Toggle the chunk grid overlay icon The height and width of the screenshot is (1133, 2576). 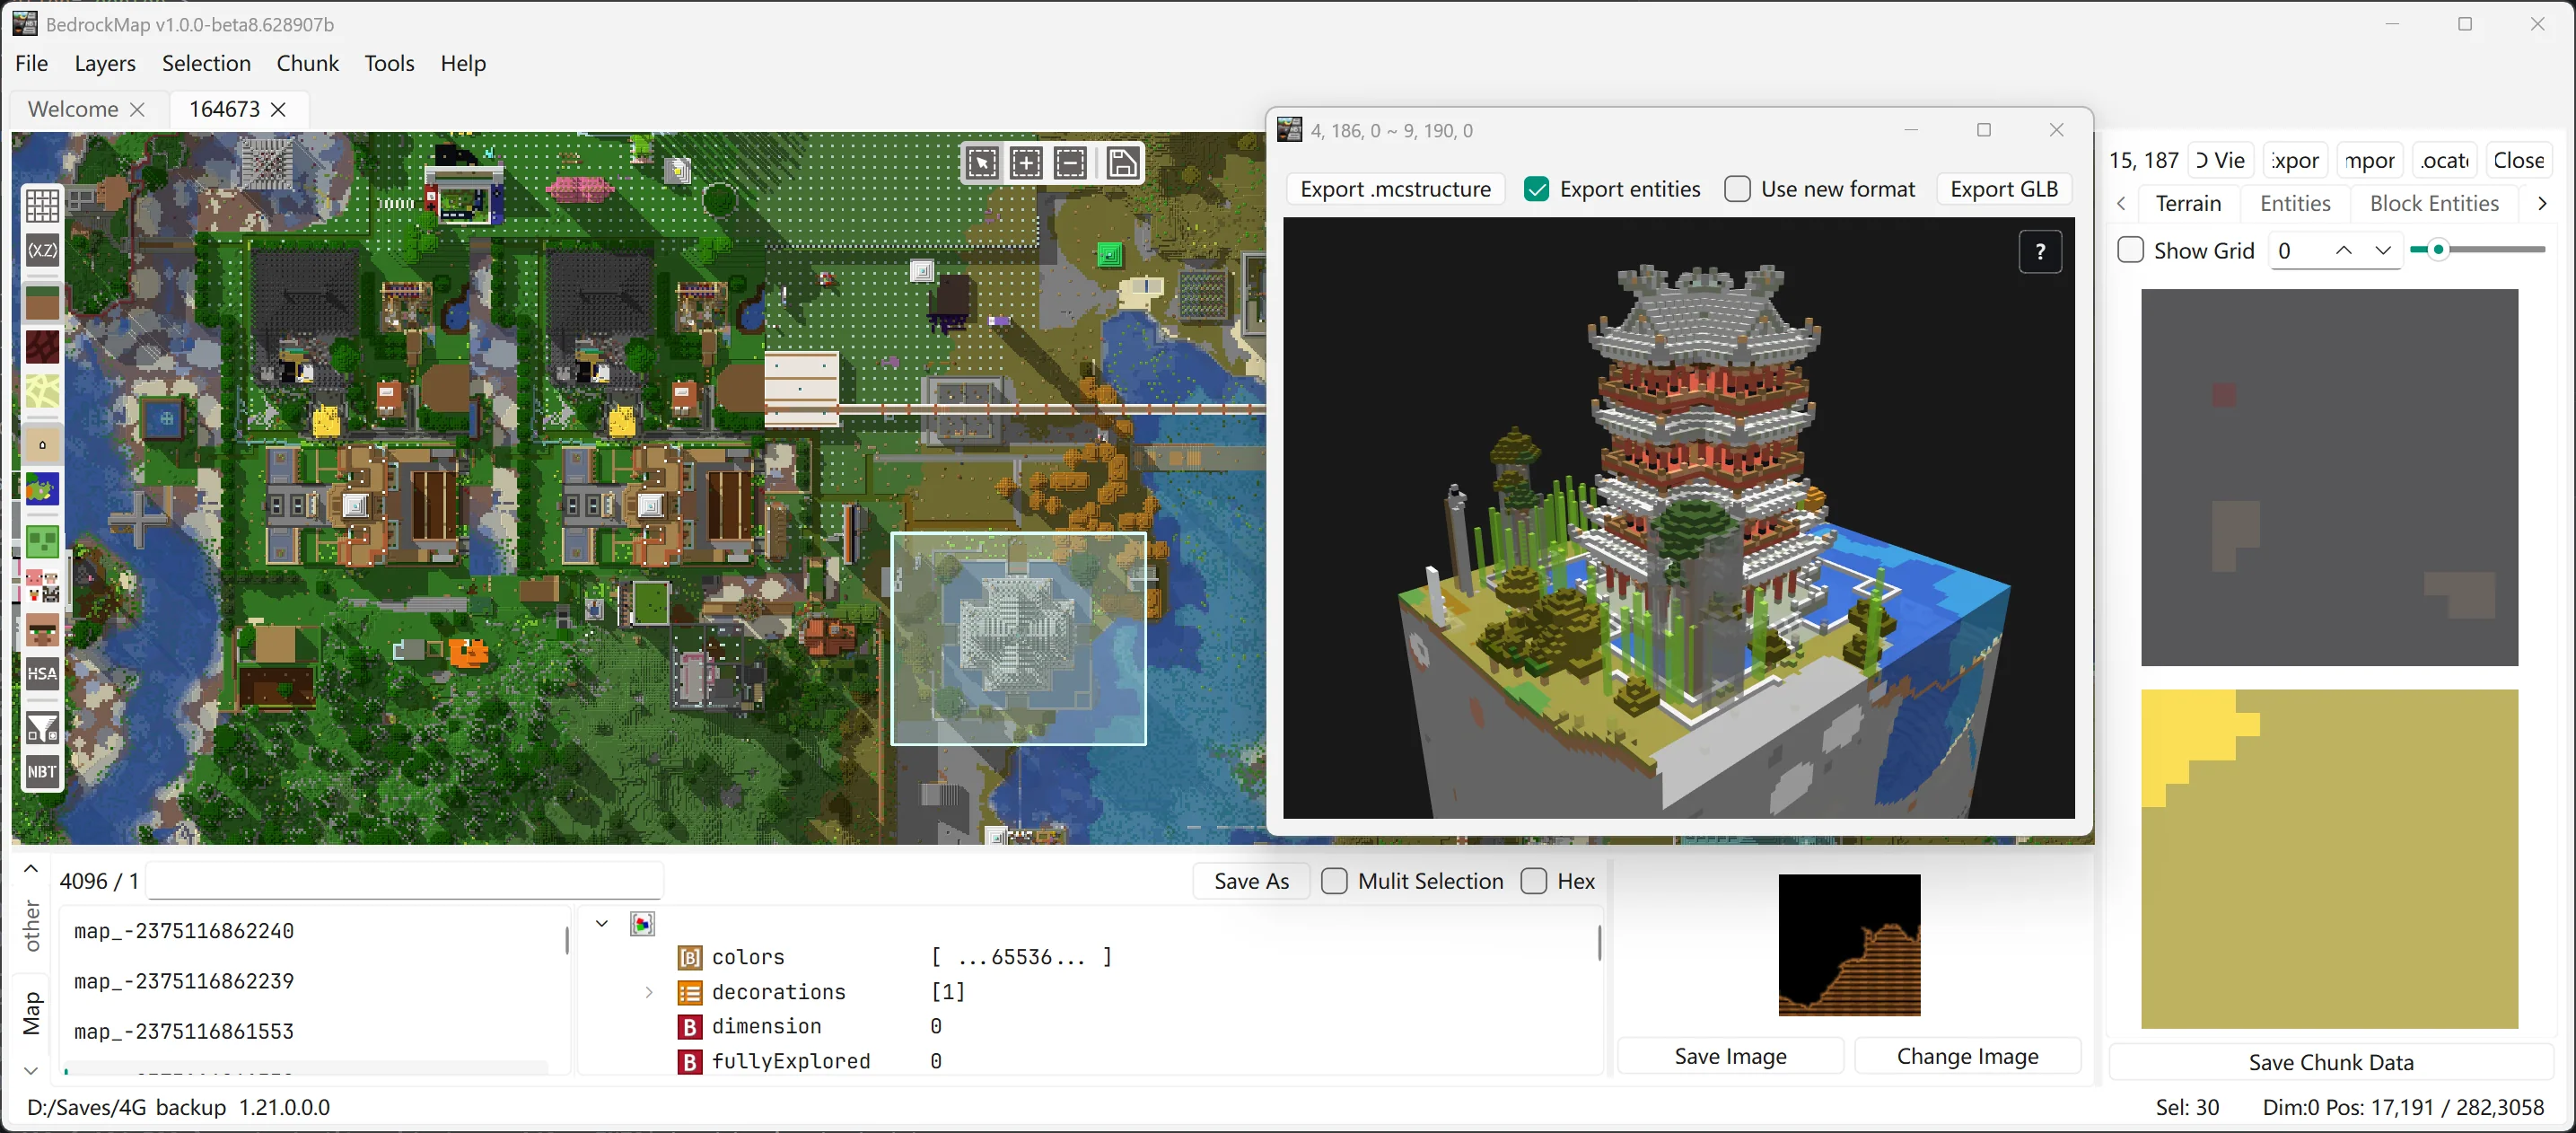coord(42,206)
